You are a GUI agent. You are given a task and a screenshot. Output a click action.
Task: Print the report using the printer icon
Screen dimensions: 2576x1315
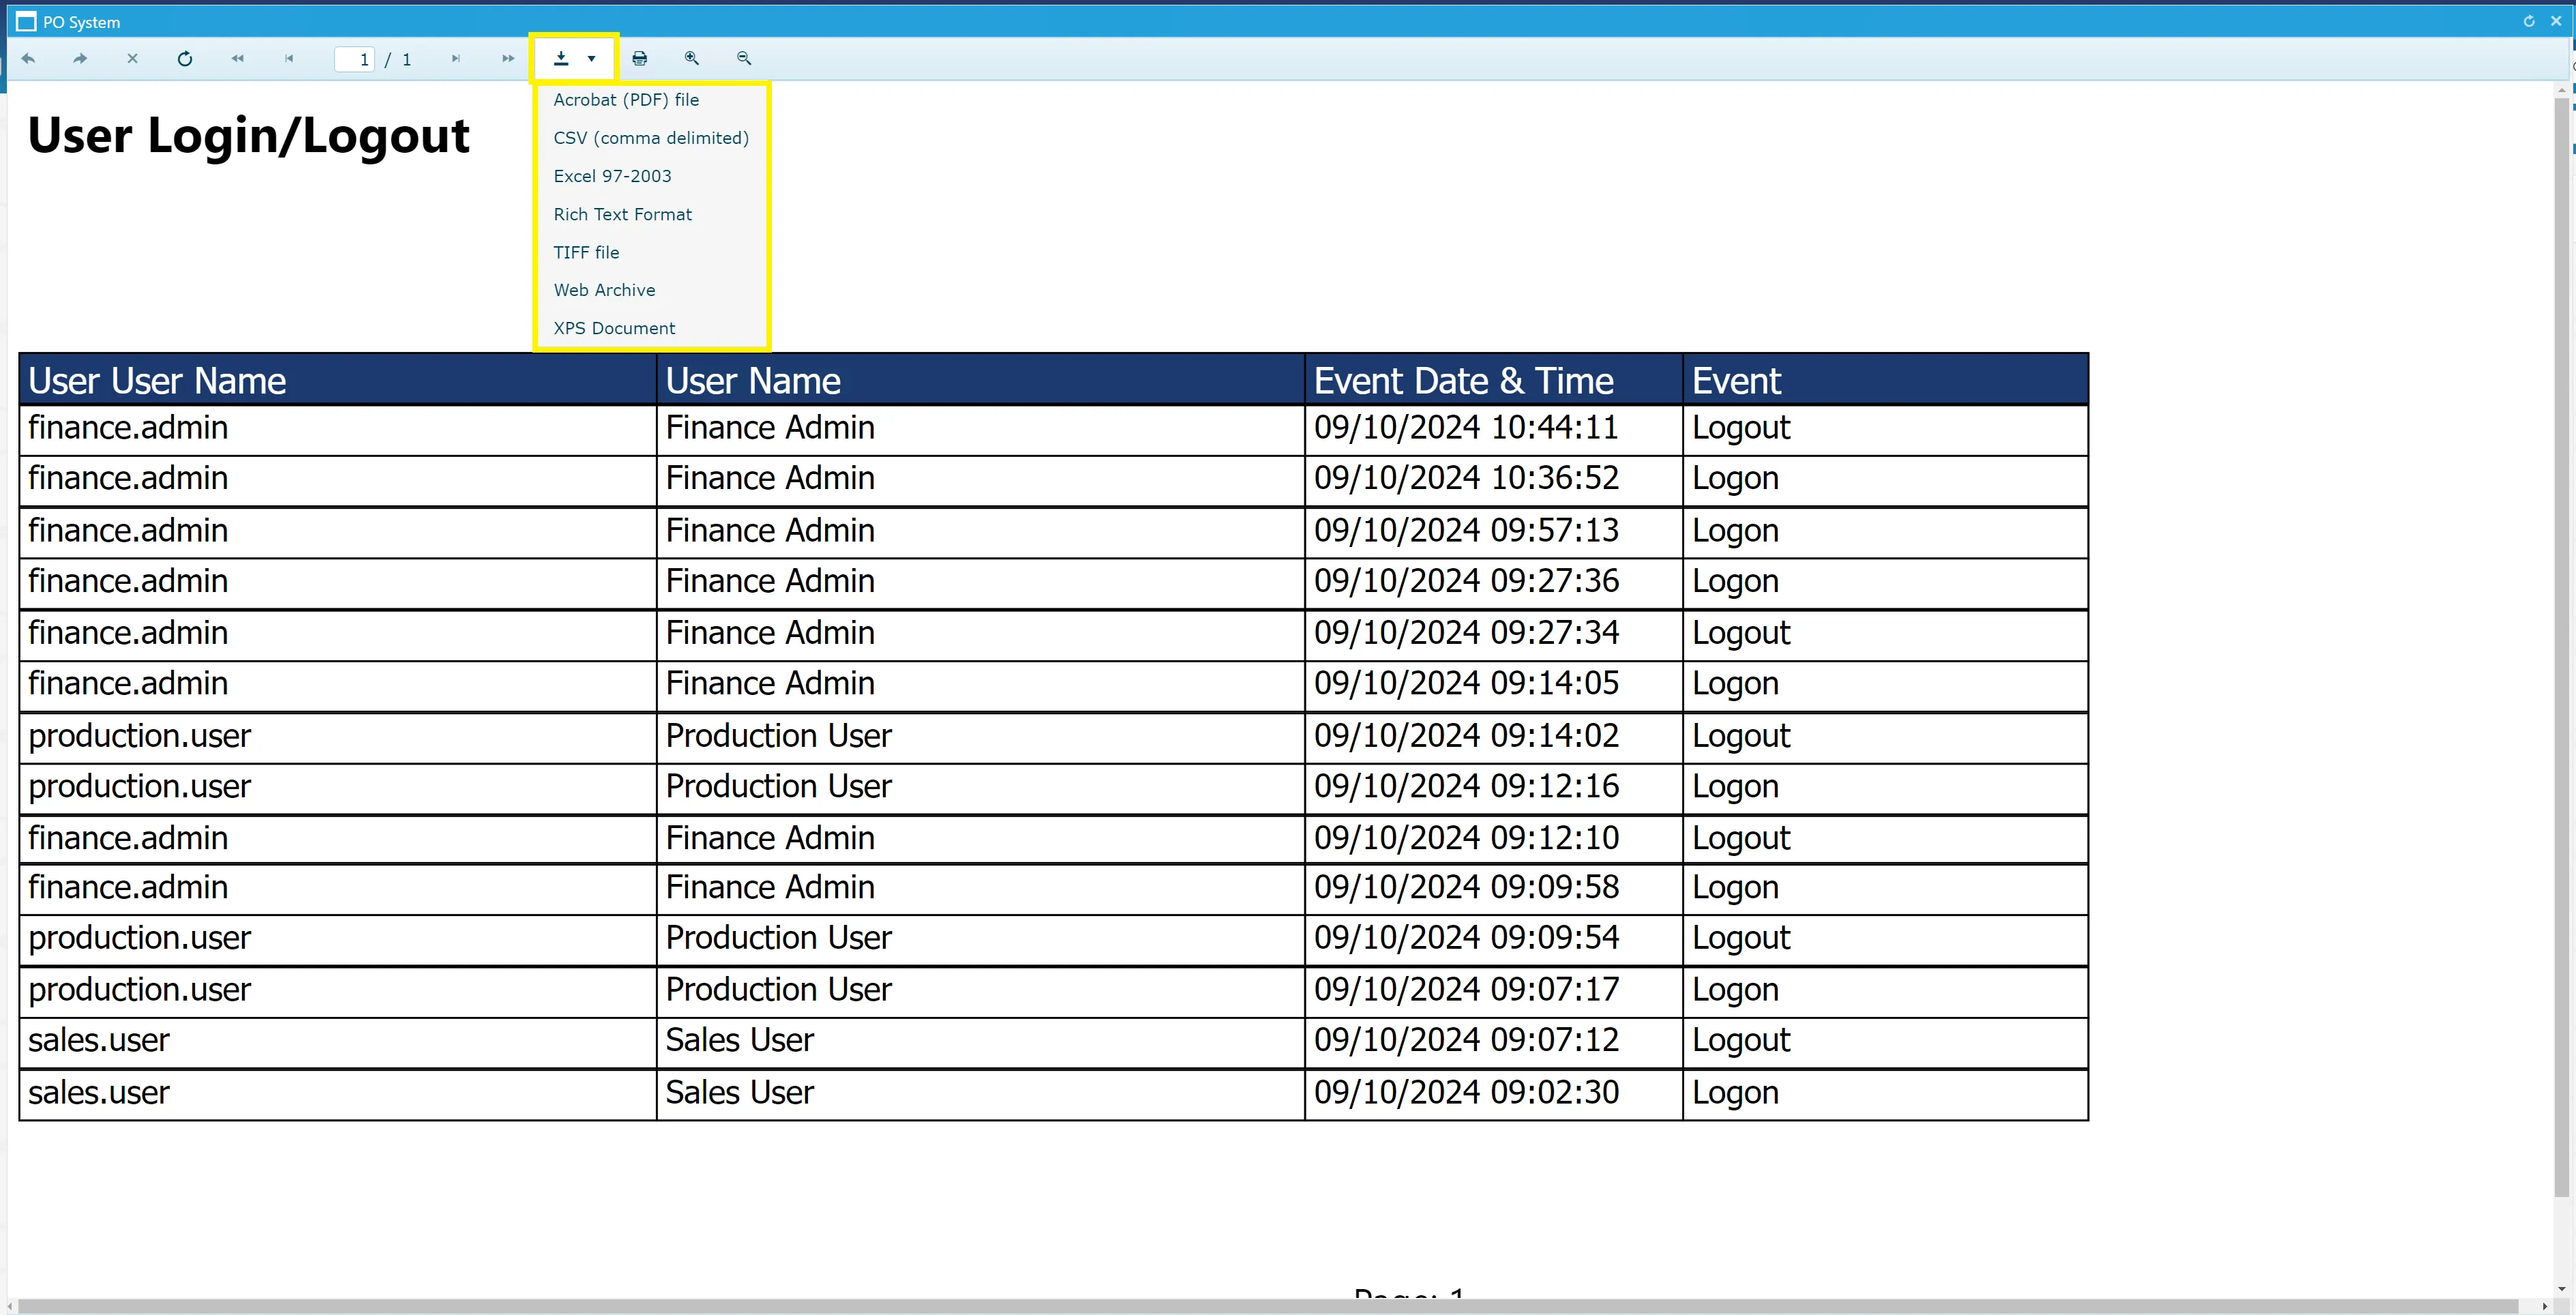tap(640, 59)
